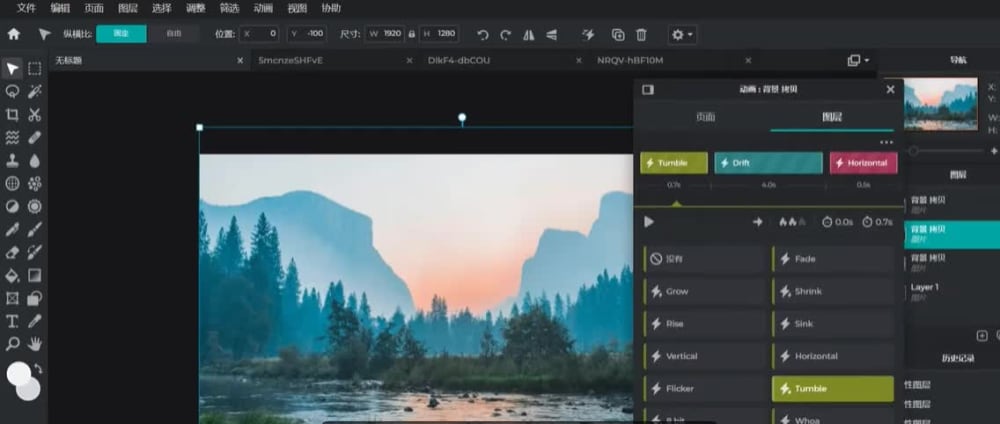Choose the Rise animation preset
1000x424 pixels.
coord(704,324)
